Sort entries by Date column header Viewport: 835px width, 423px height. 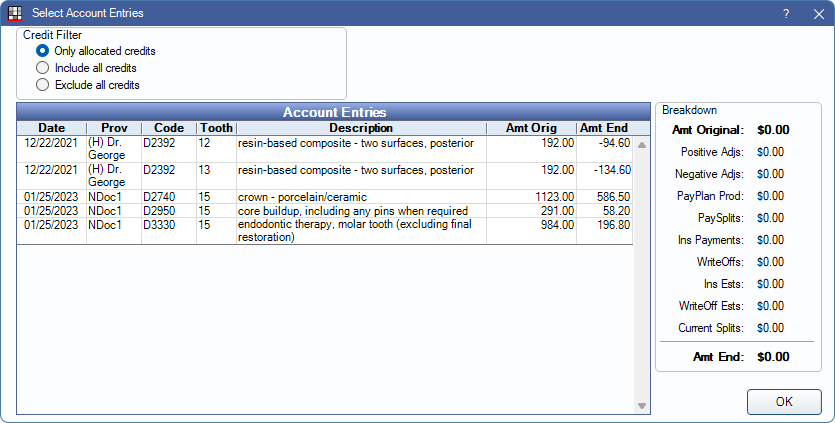click(x=50, y=128)
